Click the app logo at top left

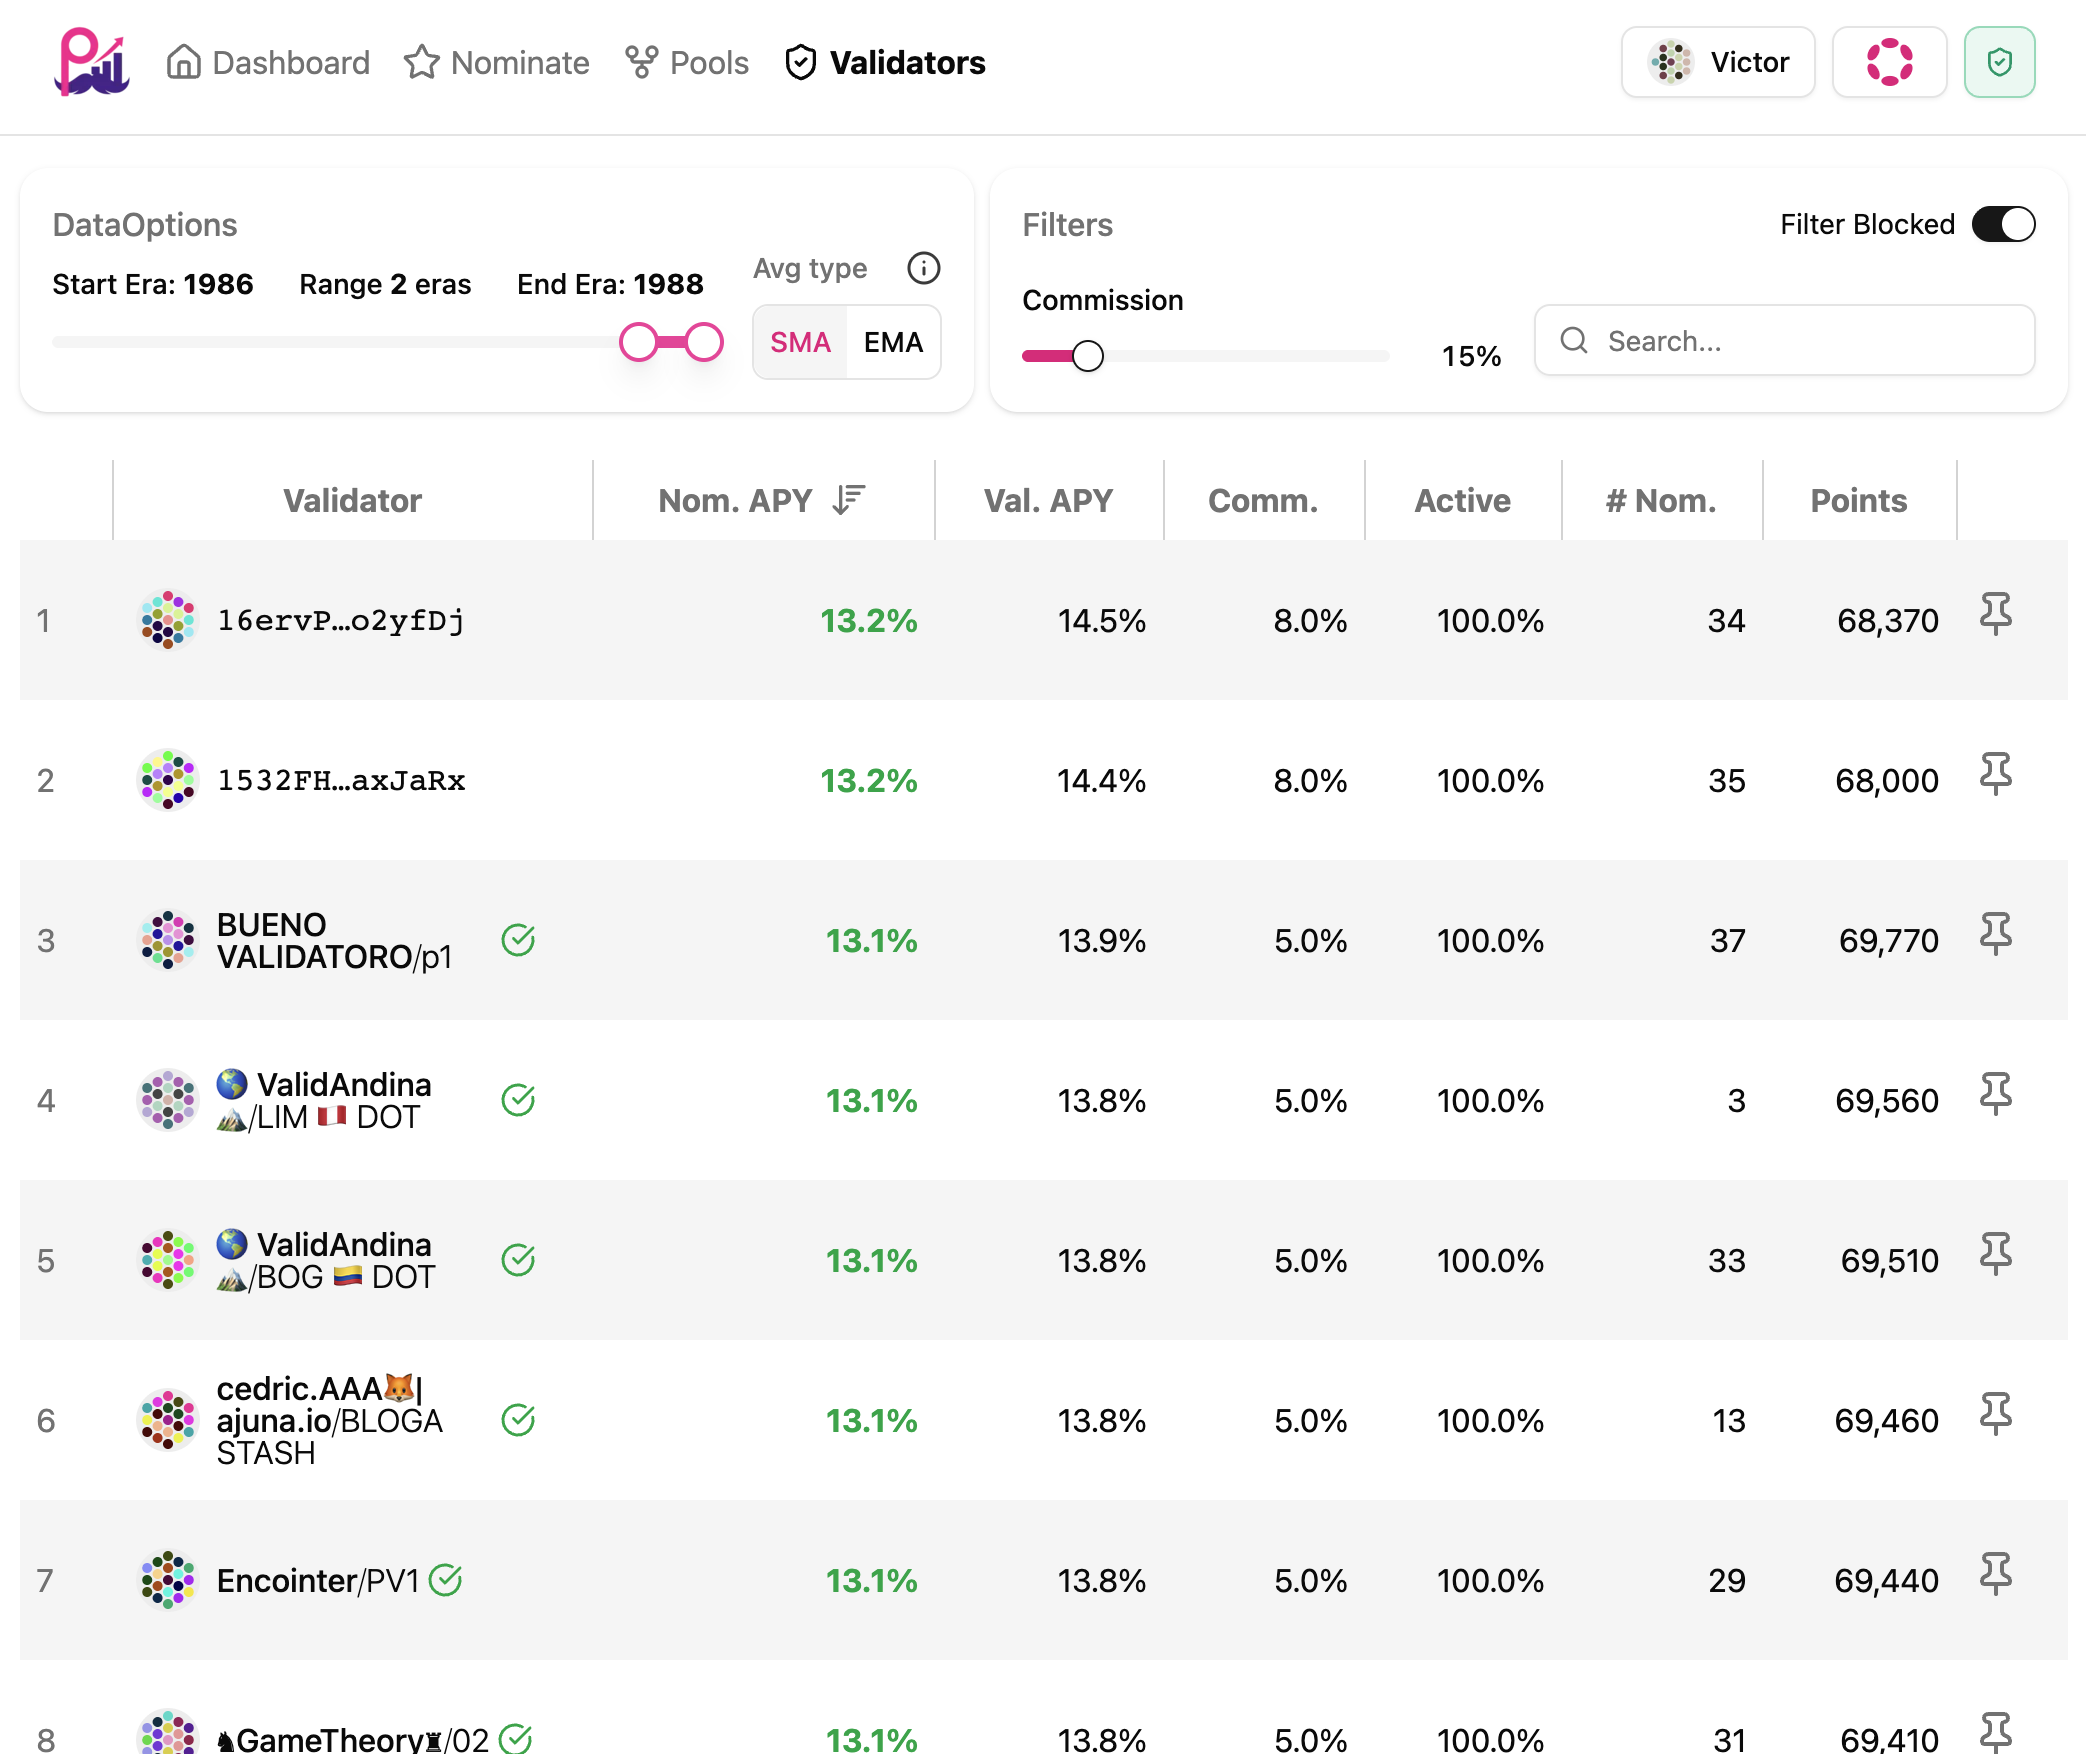[x=92, y=63]
